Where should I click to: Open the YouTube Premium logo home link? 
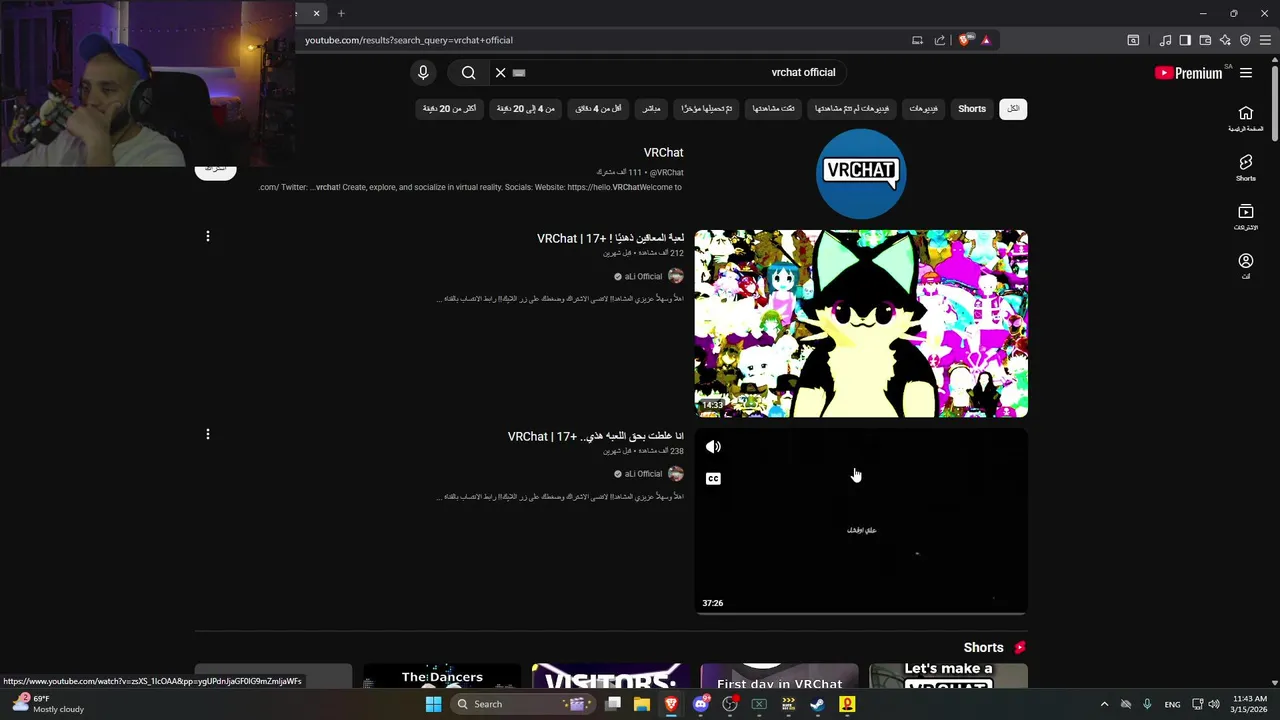pos(1188,73)
